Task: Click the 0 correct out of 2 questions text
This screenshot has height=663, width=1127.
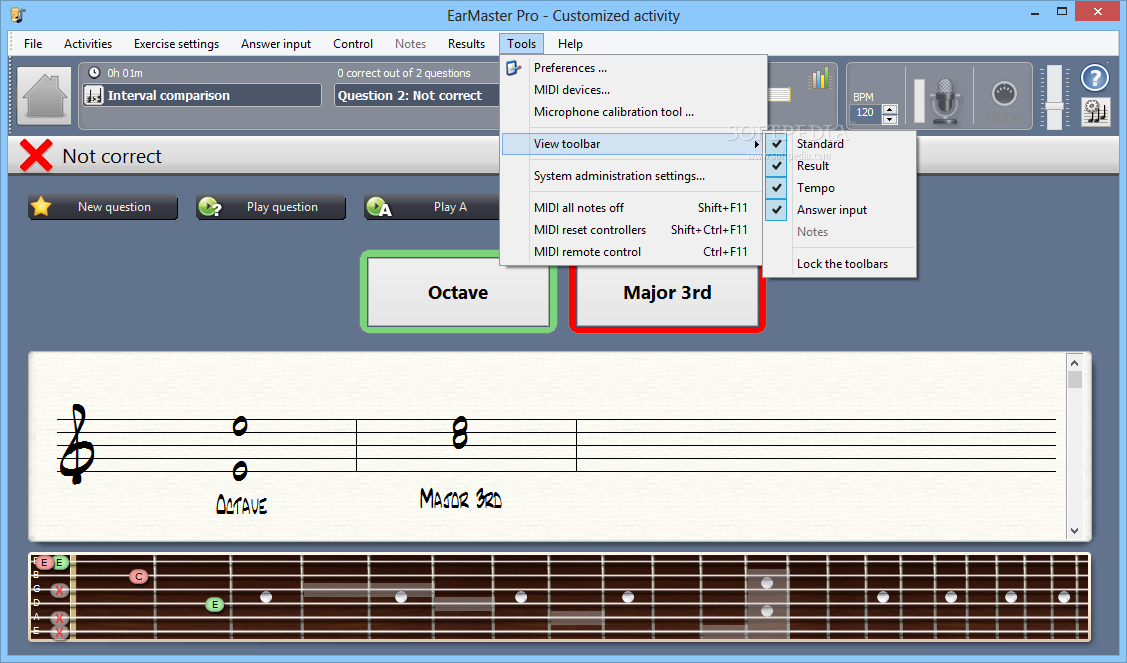Action: tap(403, 73)
